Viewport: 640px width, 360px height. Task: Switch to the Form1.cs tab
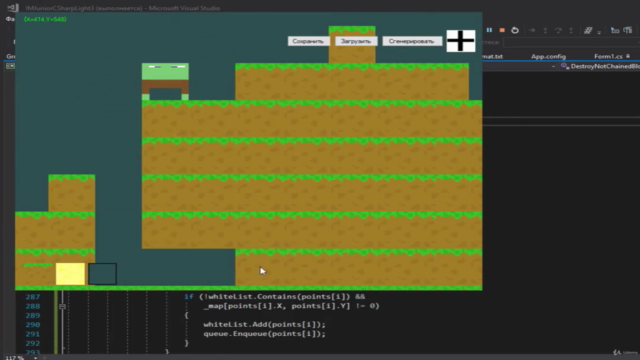[x=608, y=56]
